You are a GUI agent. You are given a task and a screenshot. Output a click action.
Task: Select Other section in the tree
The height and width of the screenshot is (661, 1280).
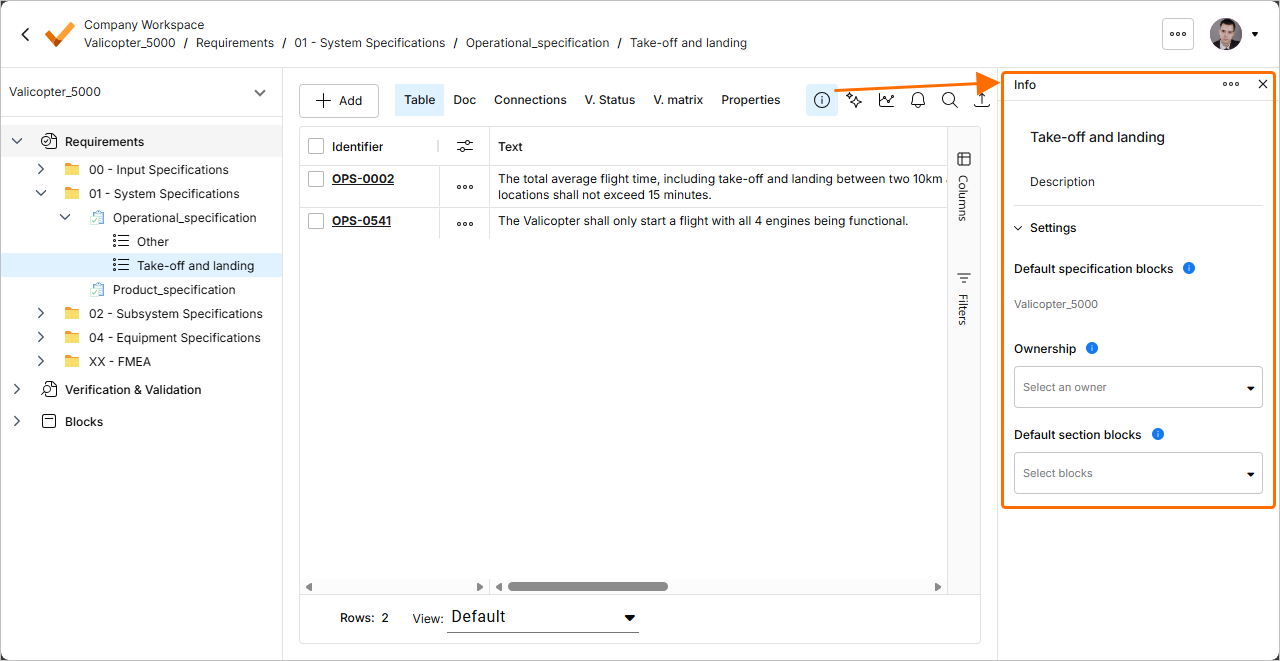click(x=153, y=241)
